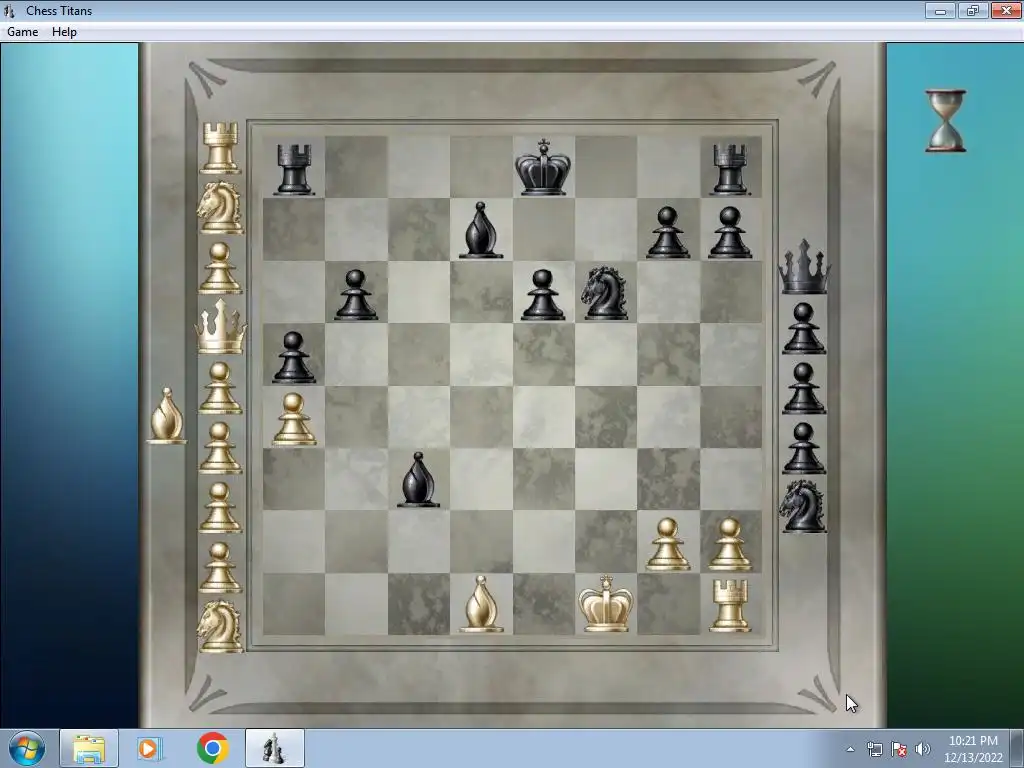Image resolution: width=1024 pixels, height=768 pixels.
Task: Select the white pawn on h2
Action: tap(730, 544)
